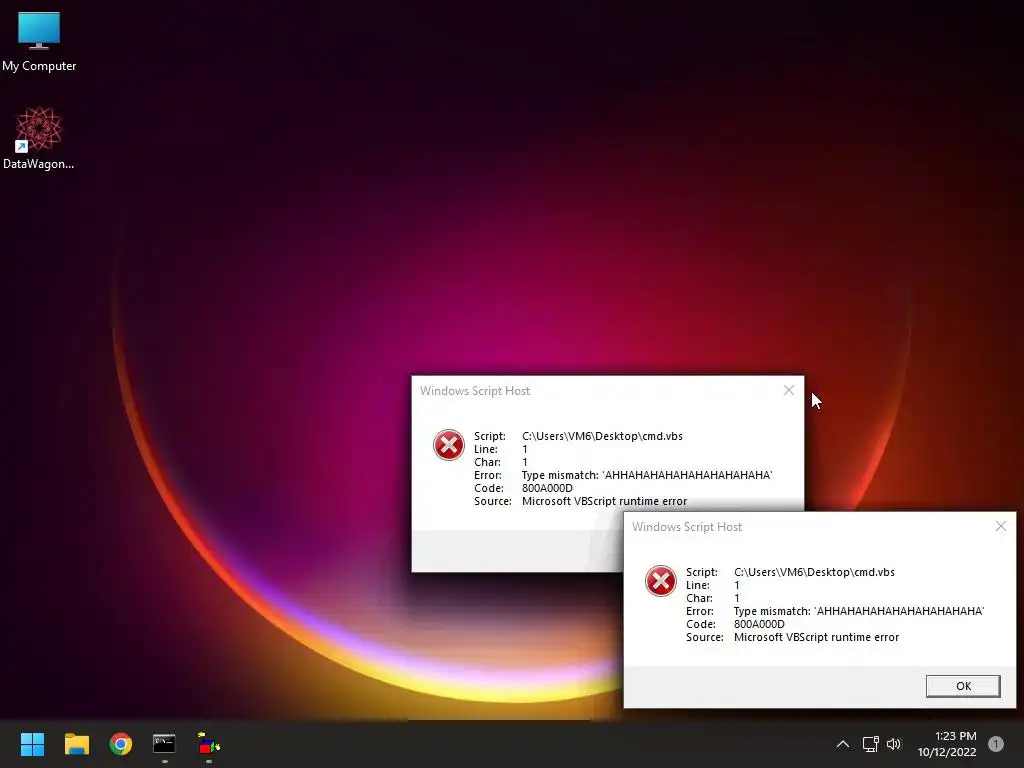Click the script path in the back dialog

click(x=602, y=436)
